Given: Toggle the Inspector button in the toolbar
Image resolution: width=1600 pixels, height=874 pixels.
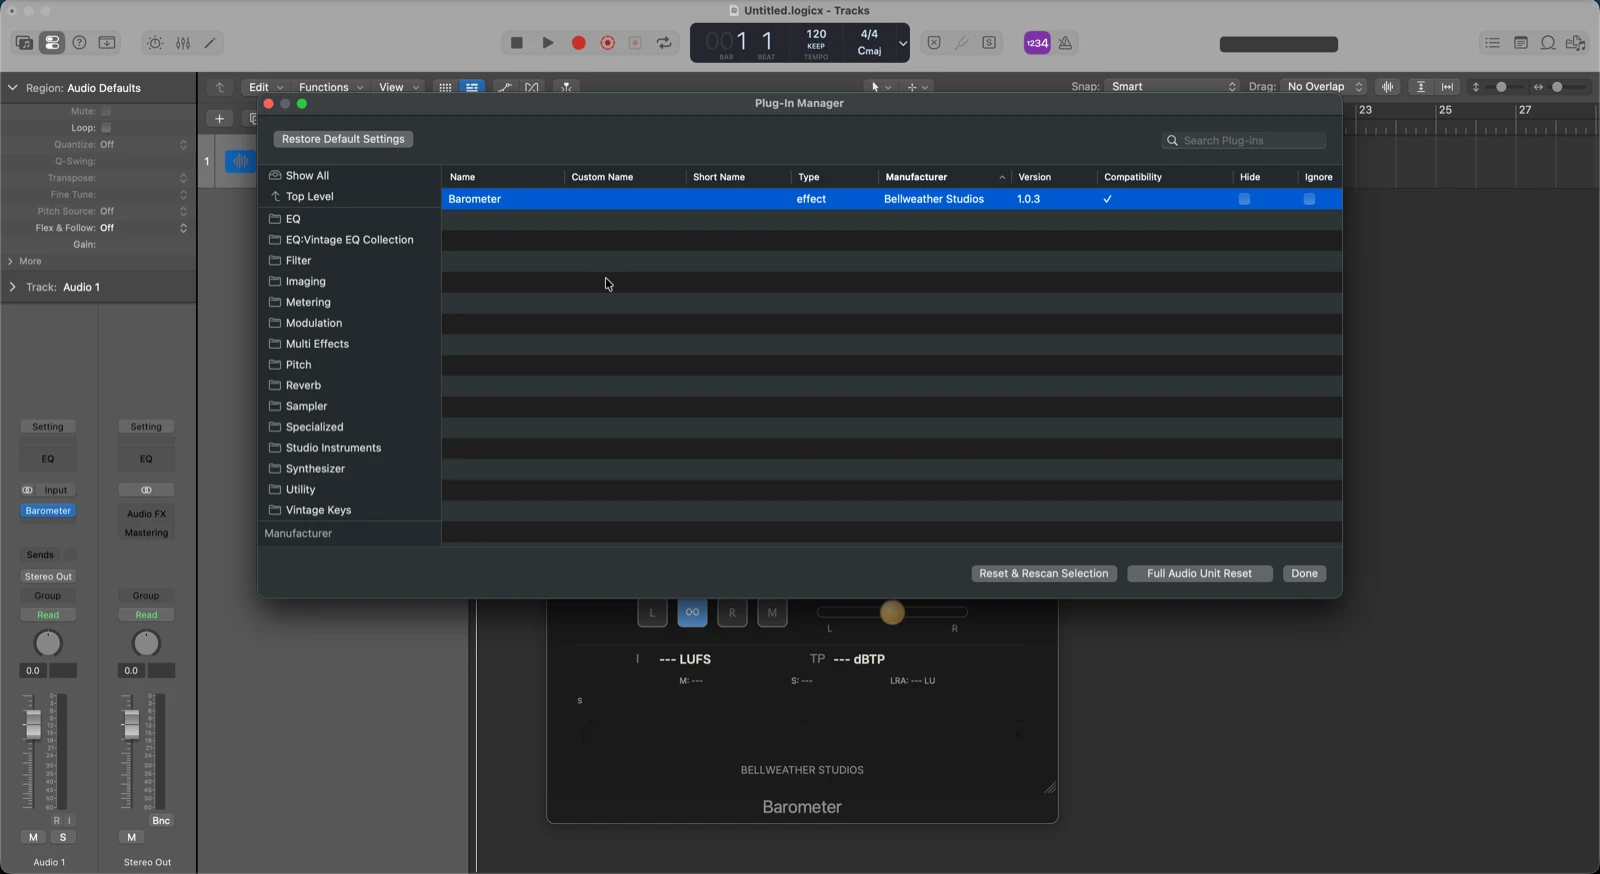Looking at the screenshot, I should 52,43.
